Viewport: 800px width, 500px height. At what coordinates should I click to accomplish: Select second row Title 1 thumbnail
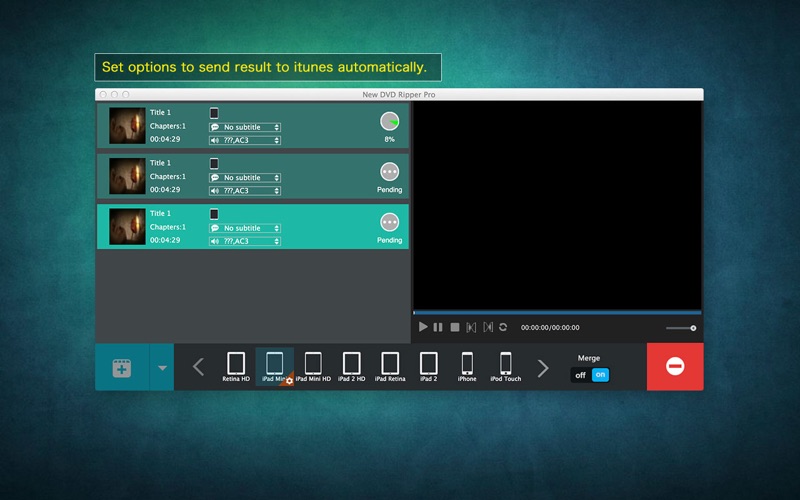[127, 176]
